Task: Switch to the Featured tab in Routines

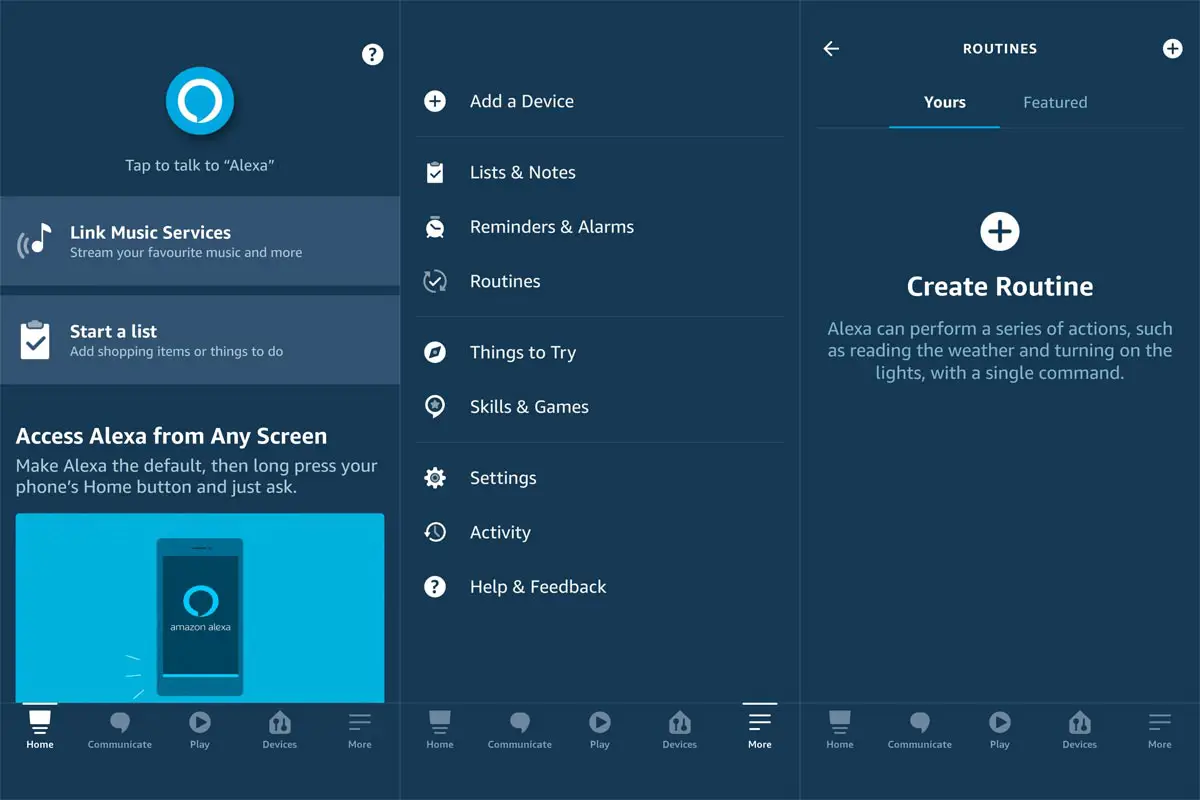Action: point(1055,102)
